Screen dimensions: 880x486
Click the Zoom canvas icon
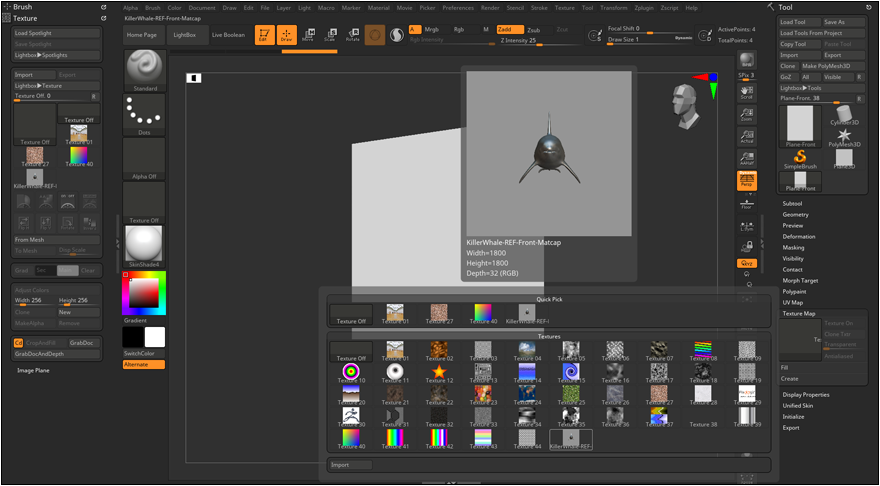pos(746,115)
